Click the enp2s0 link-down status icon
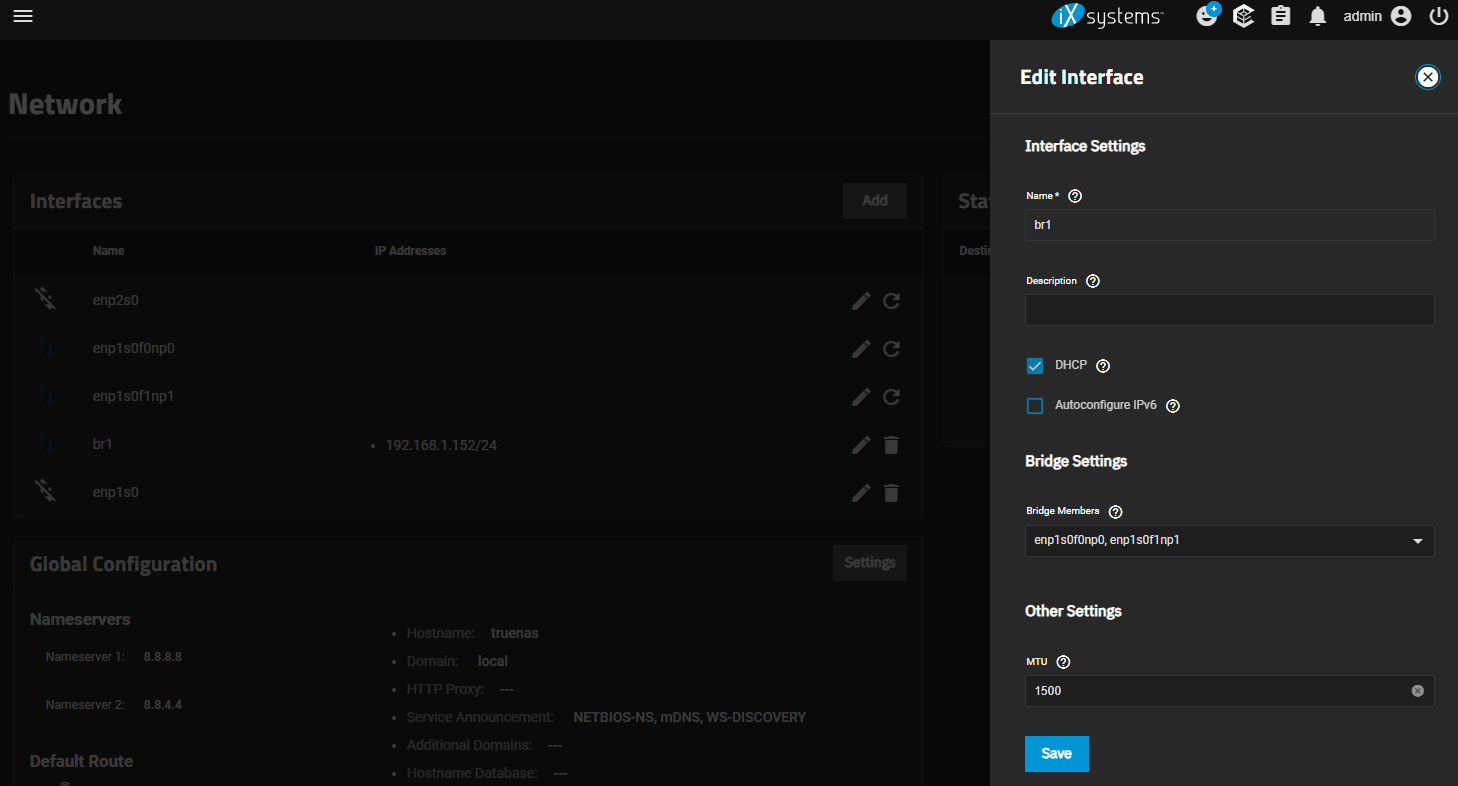The image size is (1458, 786). pos(45,298)
